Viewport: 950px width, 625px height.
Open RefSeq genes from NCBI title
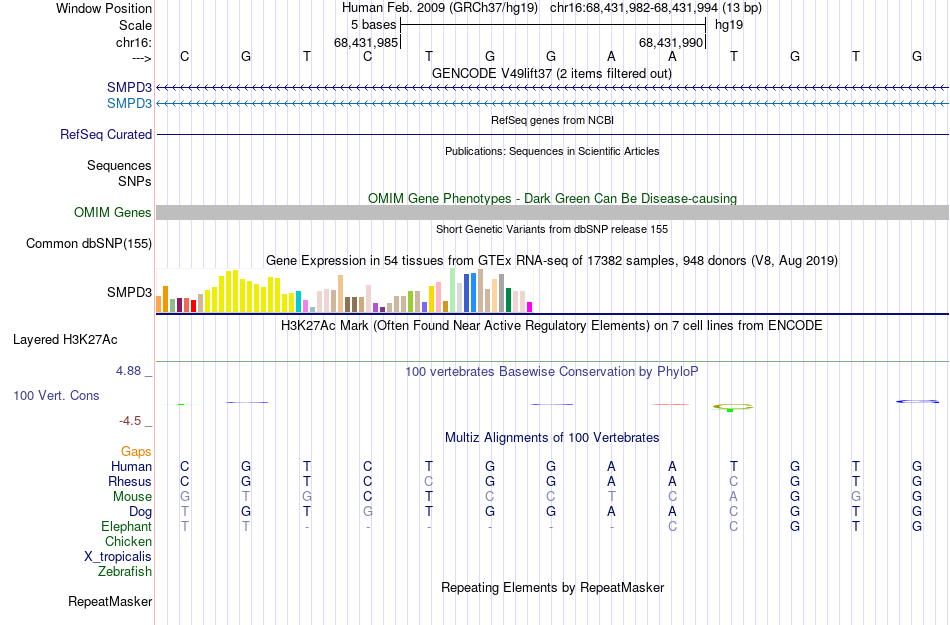[x=552, y=120]
